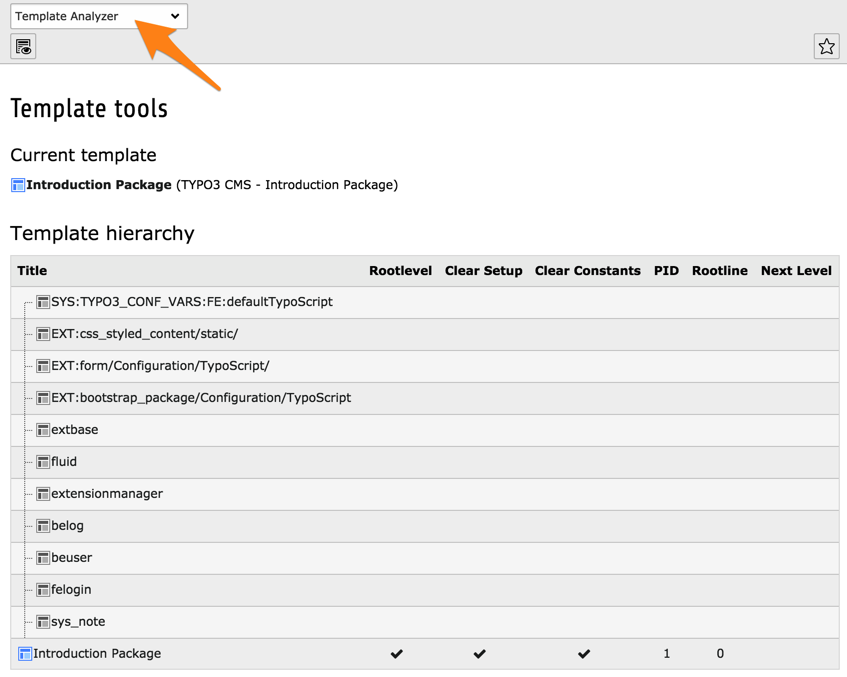
Task: Click Rootlevel checkmark for Introduction Package
Action: 397,654
